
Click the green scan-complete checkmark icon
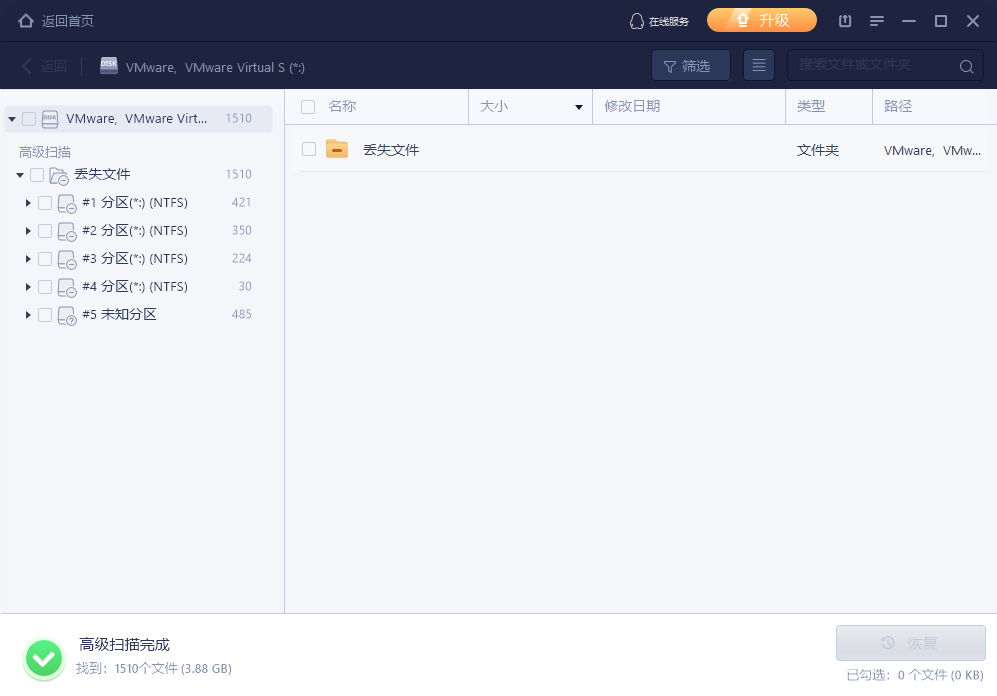44,658
